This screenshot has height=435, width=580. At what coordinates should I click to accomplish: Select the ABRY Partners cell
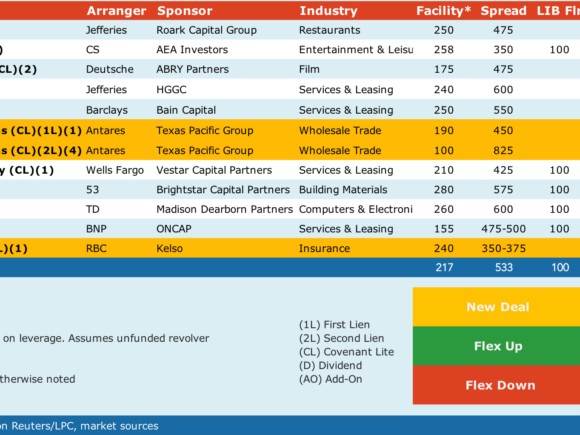(x=192, y=69)
